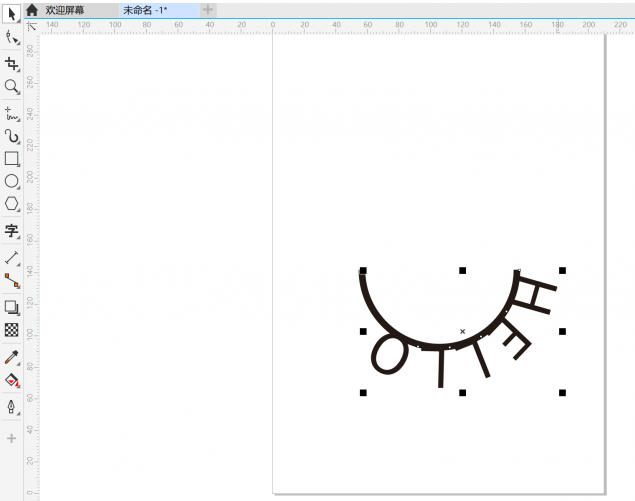This screenshot has width=635, height=501.
Task: Select the Ellipse tool
Action: point(12,181)
